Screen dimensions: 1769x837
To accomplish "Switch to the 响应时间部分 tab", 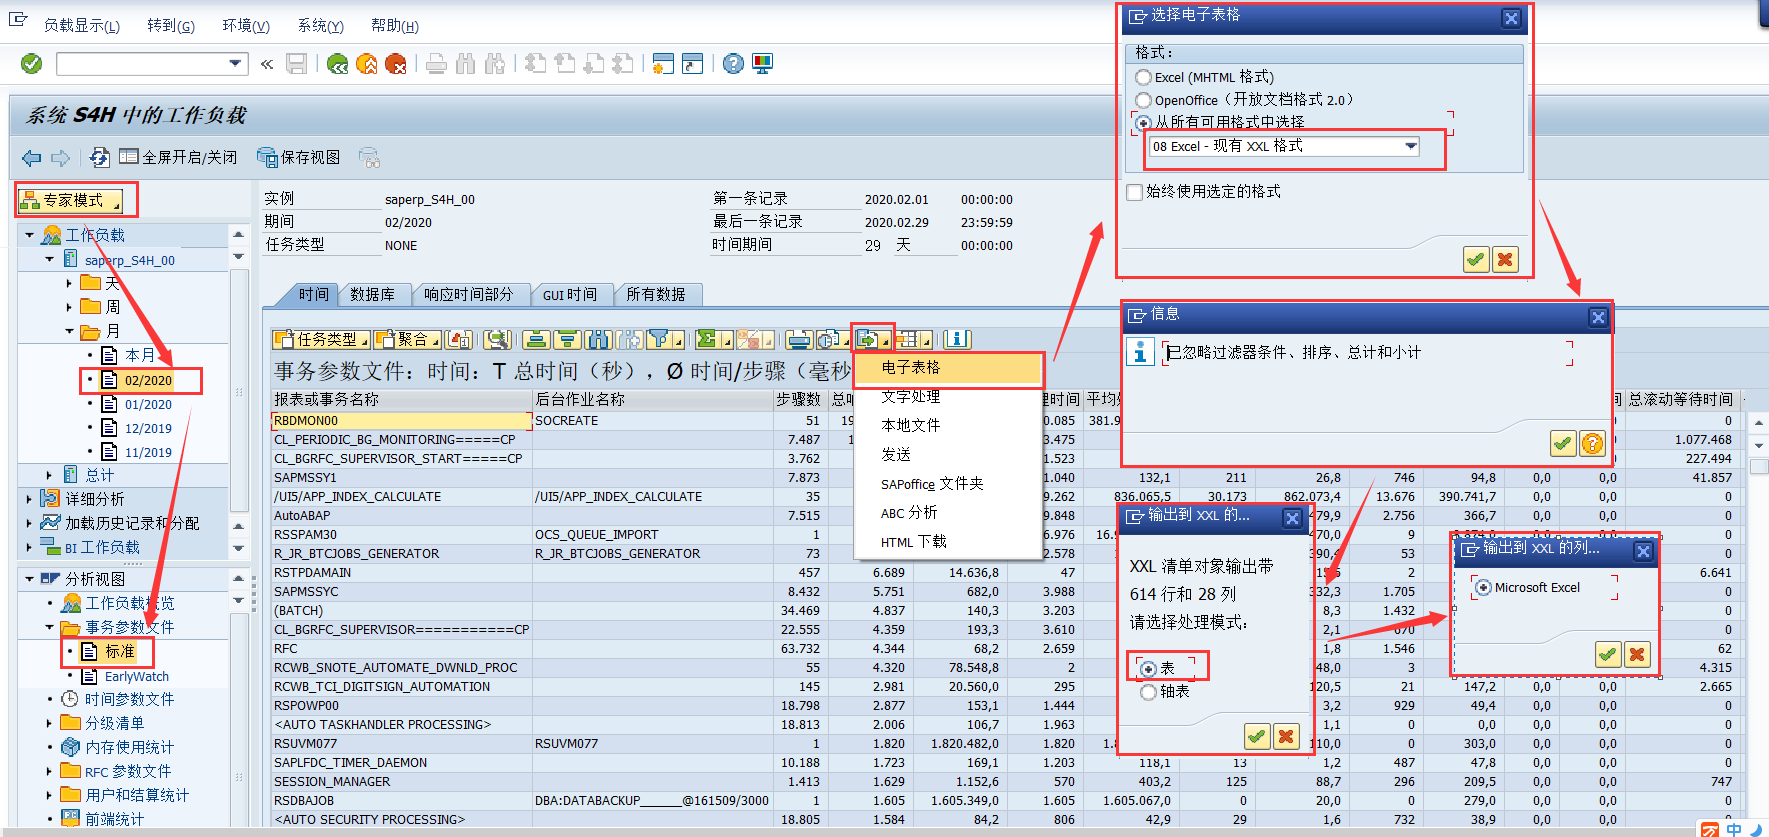I will click(x=468, y=294).
